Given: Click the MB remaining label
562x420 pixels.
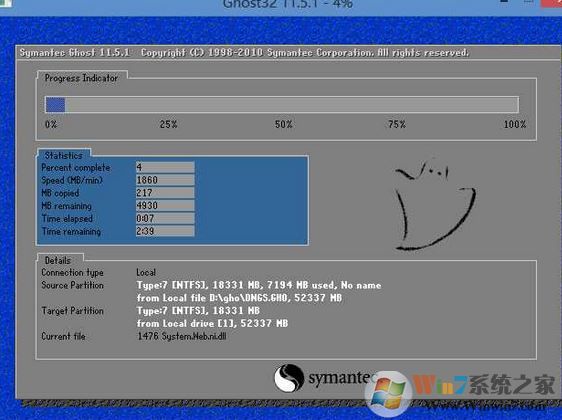Looking at the screenshot, I should pos(67,206).
